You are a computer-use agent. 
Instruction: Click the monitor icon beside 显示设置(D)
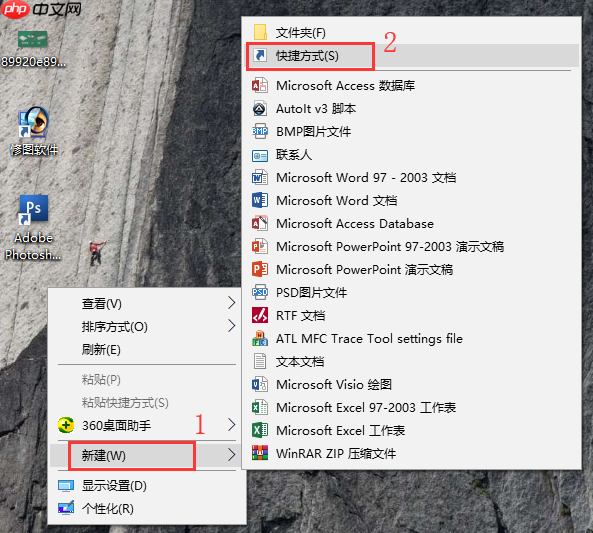66,485
